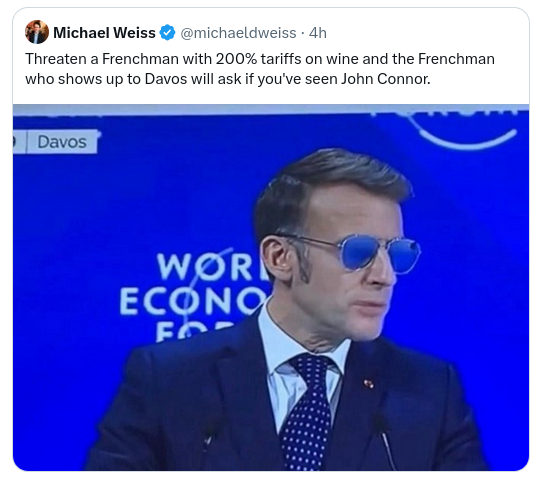The width and height of the screenshot is (546, 479).
Task: Open the 4h timestamp permalink
Action: click(x=318, y=33)
